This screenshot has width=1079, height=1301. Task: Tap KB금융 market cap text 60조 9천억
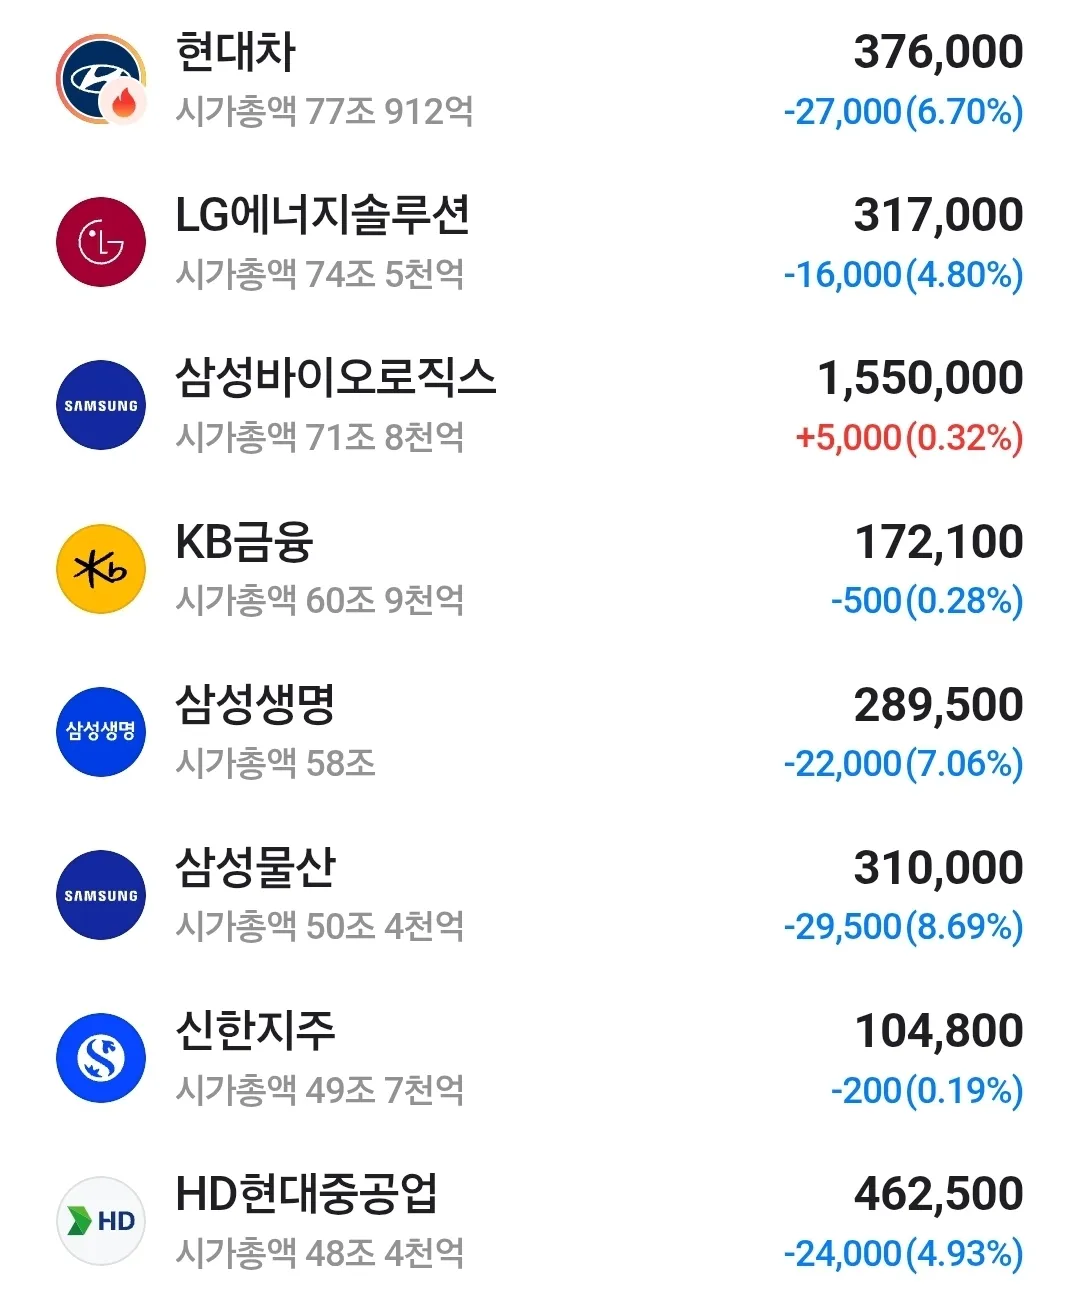point(384,600)
